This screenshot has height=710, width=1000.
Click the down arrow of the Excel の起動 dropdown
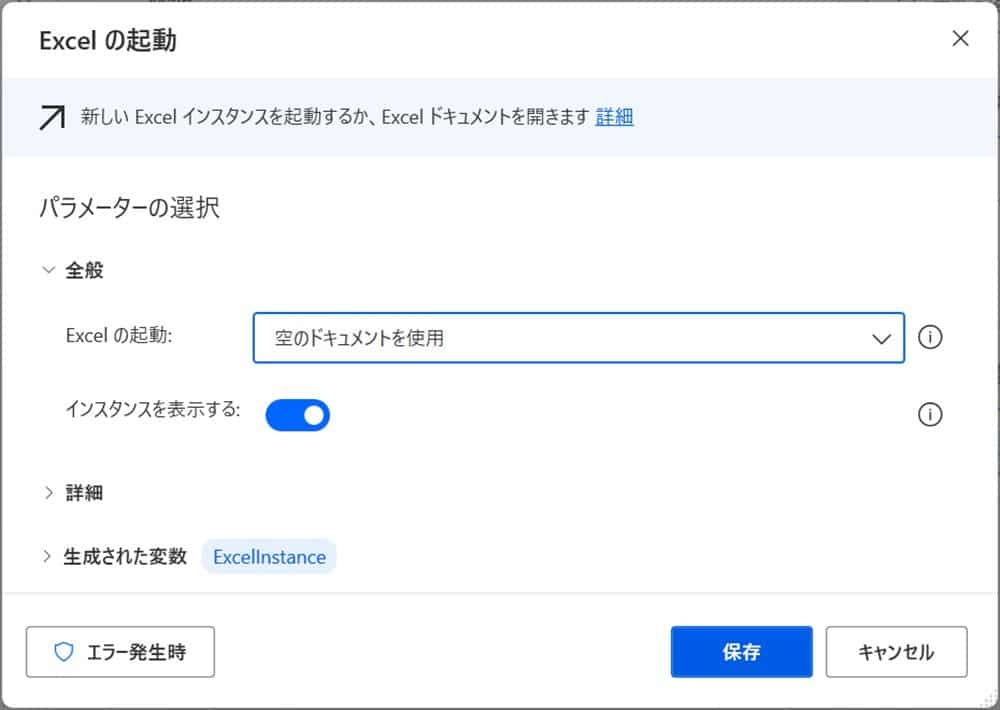click(881, 339)
